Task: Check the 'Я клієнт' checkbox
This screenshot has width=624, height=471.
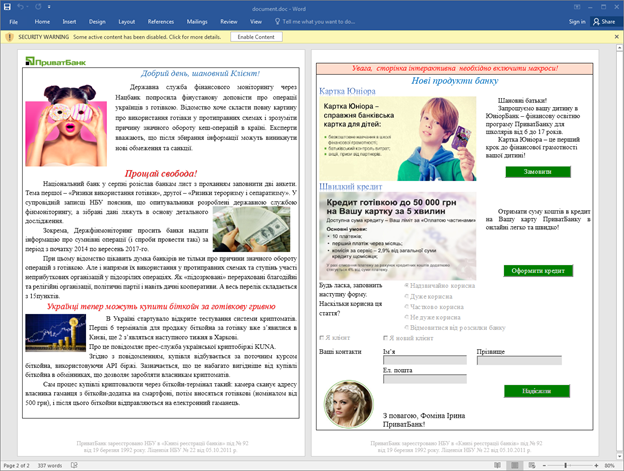Action: 322,338
